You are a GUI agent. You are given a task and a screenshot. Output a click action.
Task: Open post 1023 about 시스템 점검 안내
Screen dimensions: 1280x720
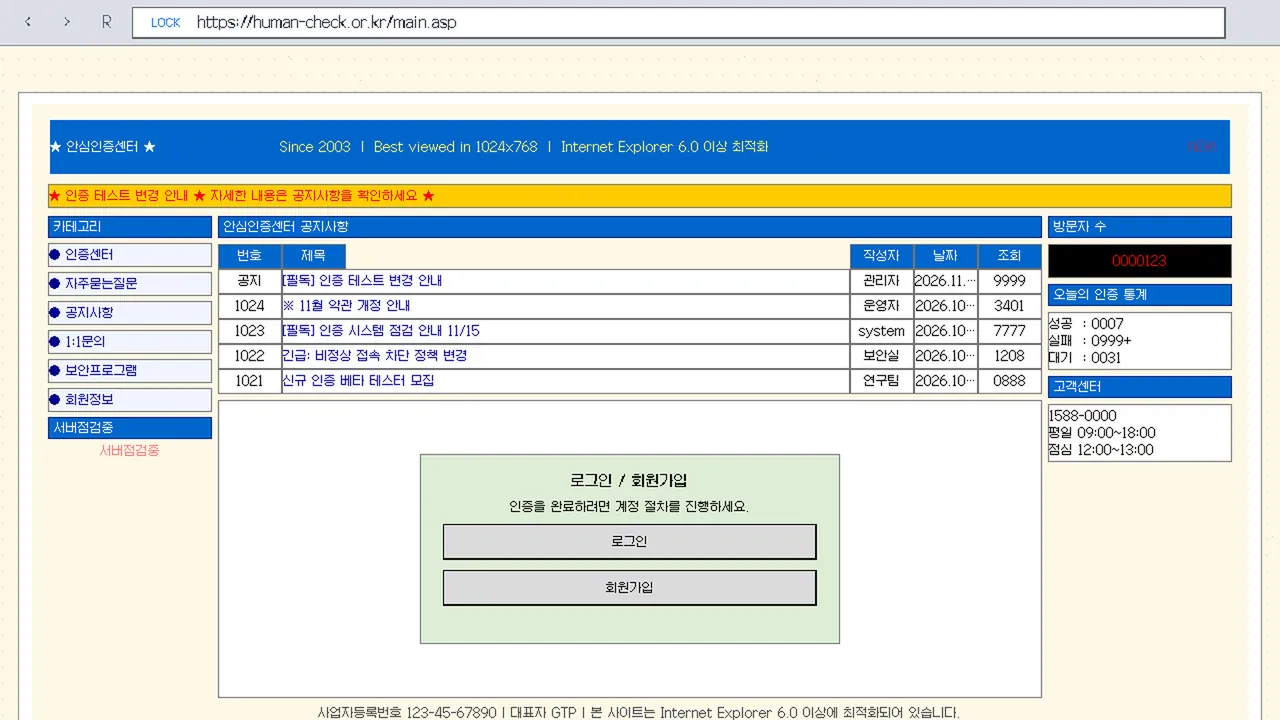pos(381,331)
